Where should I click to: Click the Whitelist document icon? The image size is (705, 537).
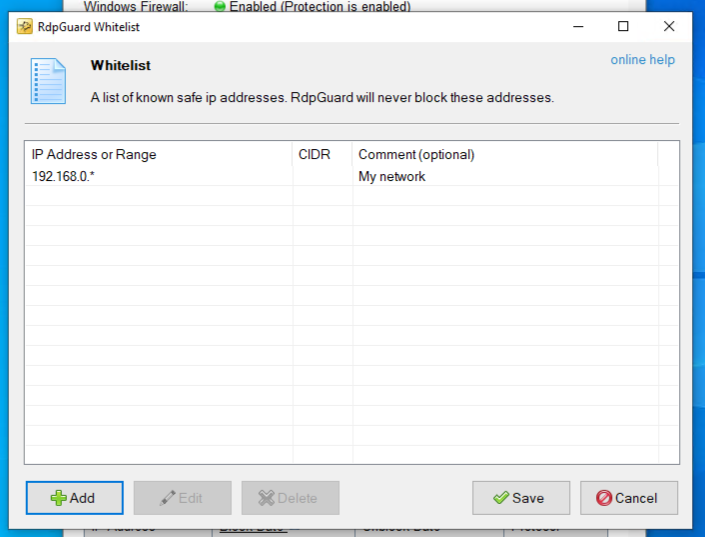(x=48, y=81)
